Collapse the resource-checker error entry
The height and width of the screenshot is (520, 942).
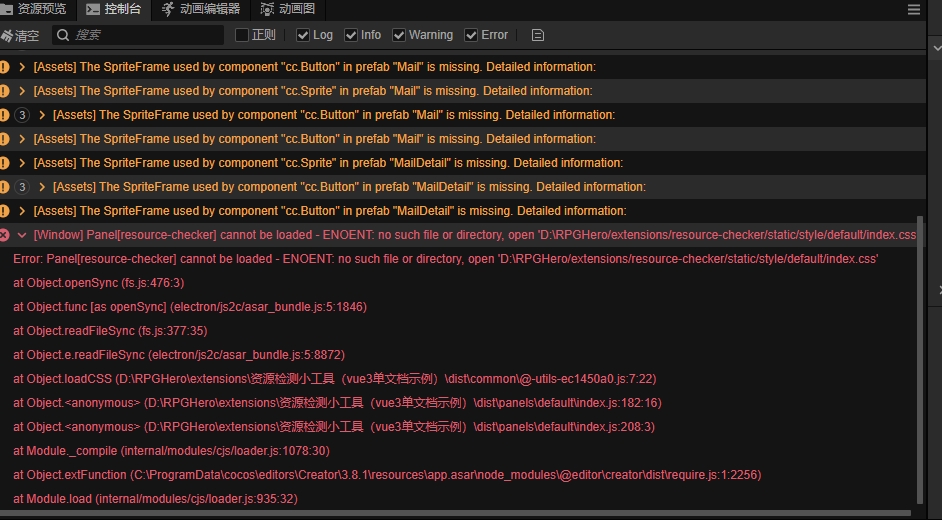tap(22, 235)
